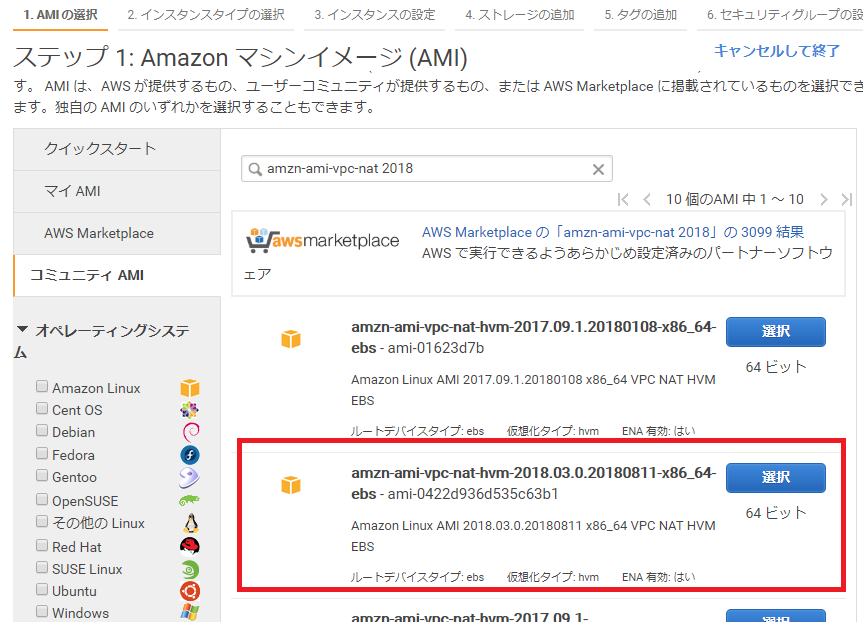863x622 pixels.
Task: Toggle the Debian filter checkbox
Action: pos(42,430)
